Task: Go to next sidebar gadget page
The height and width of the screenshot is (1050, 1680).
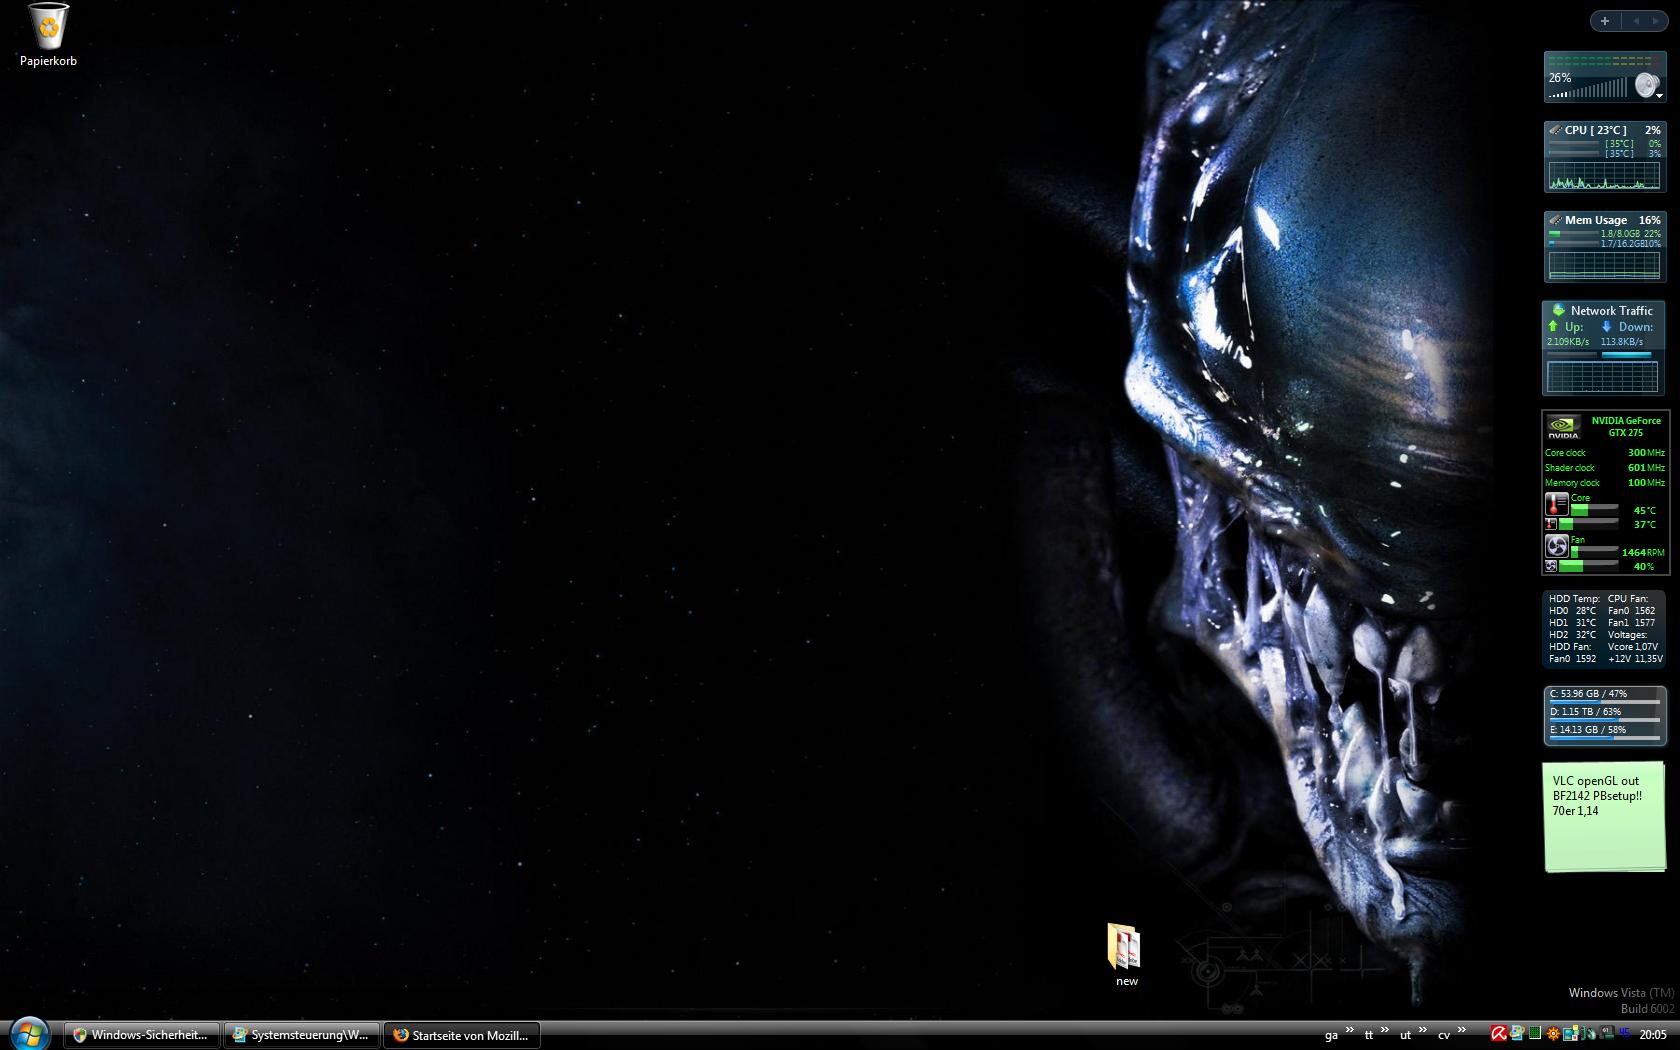Action: [x=1656, y=20]
